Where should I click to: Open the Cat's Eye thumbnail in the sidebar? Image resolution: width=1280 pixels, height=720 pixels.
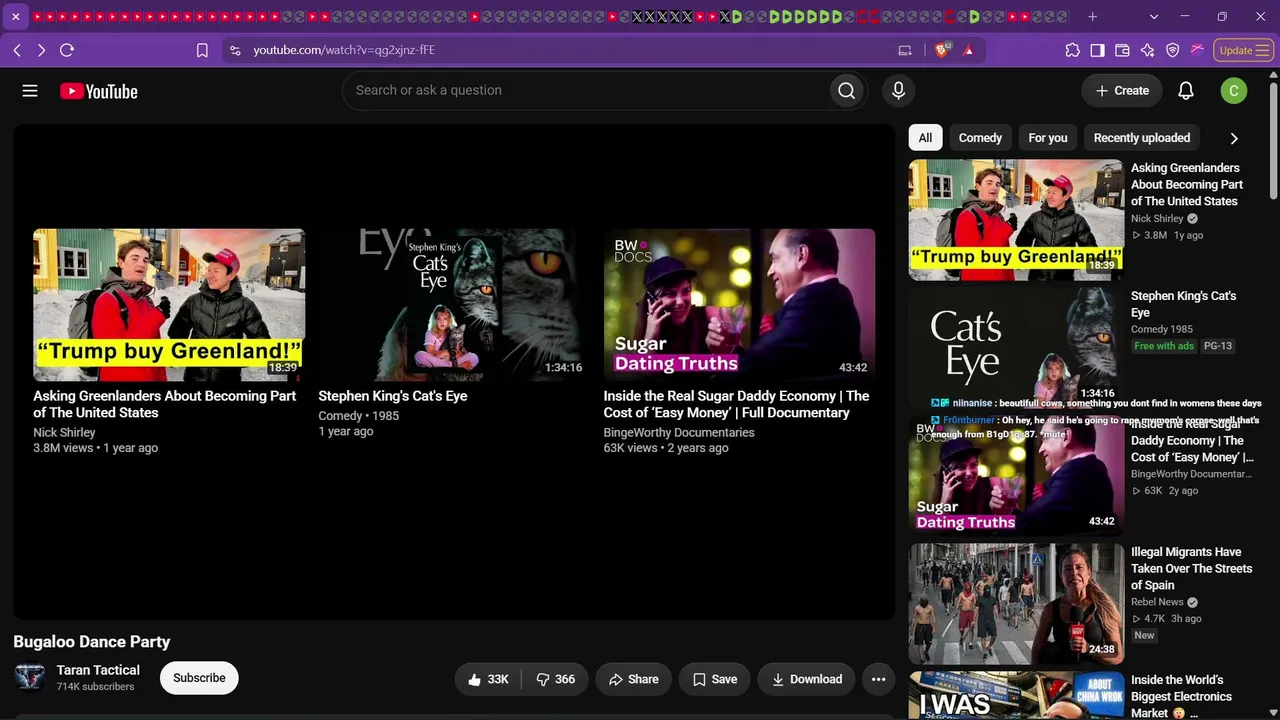coord(1016,348)
